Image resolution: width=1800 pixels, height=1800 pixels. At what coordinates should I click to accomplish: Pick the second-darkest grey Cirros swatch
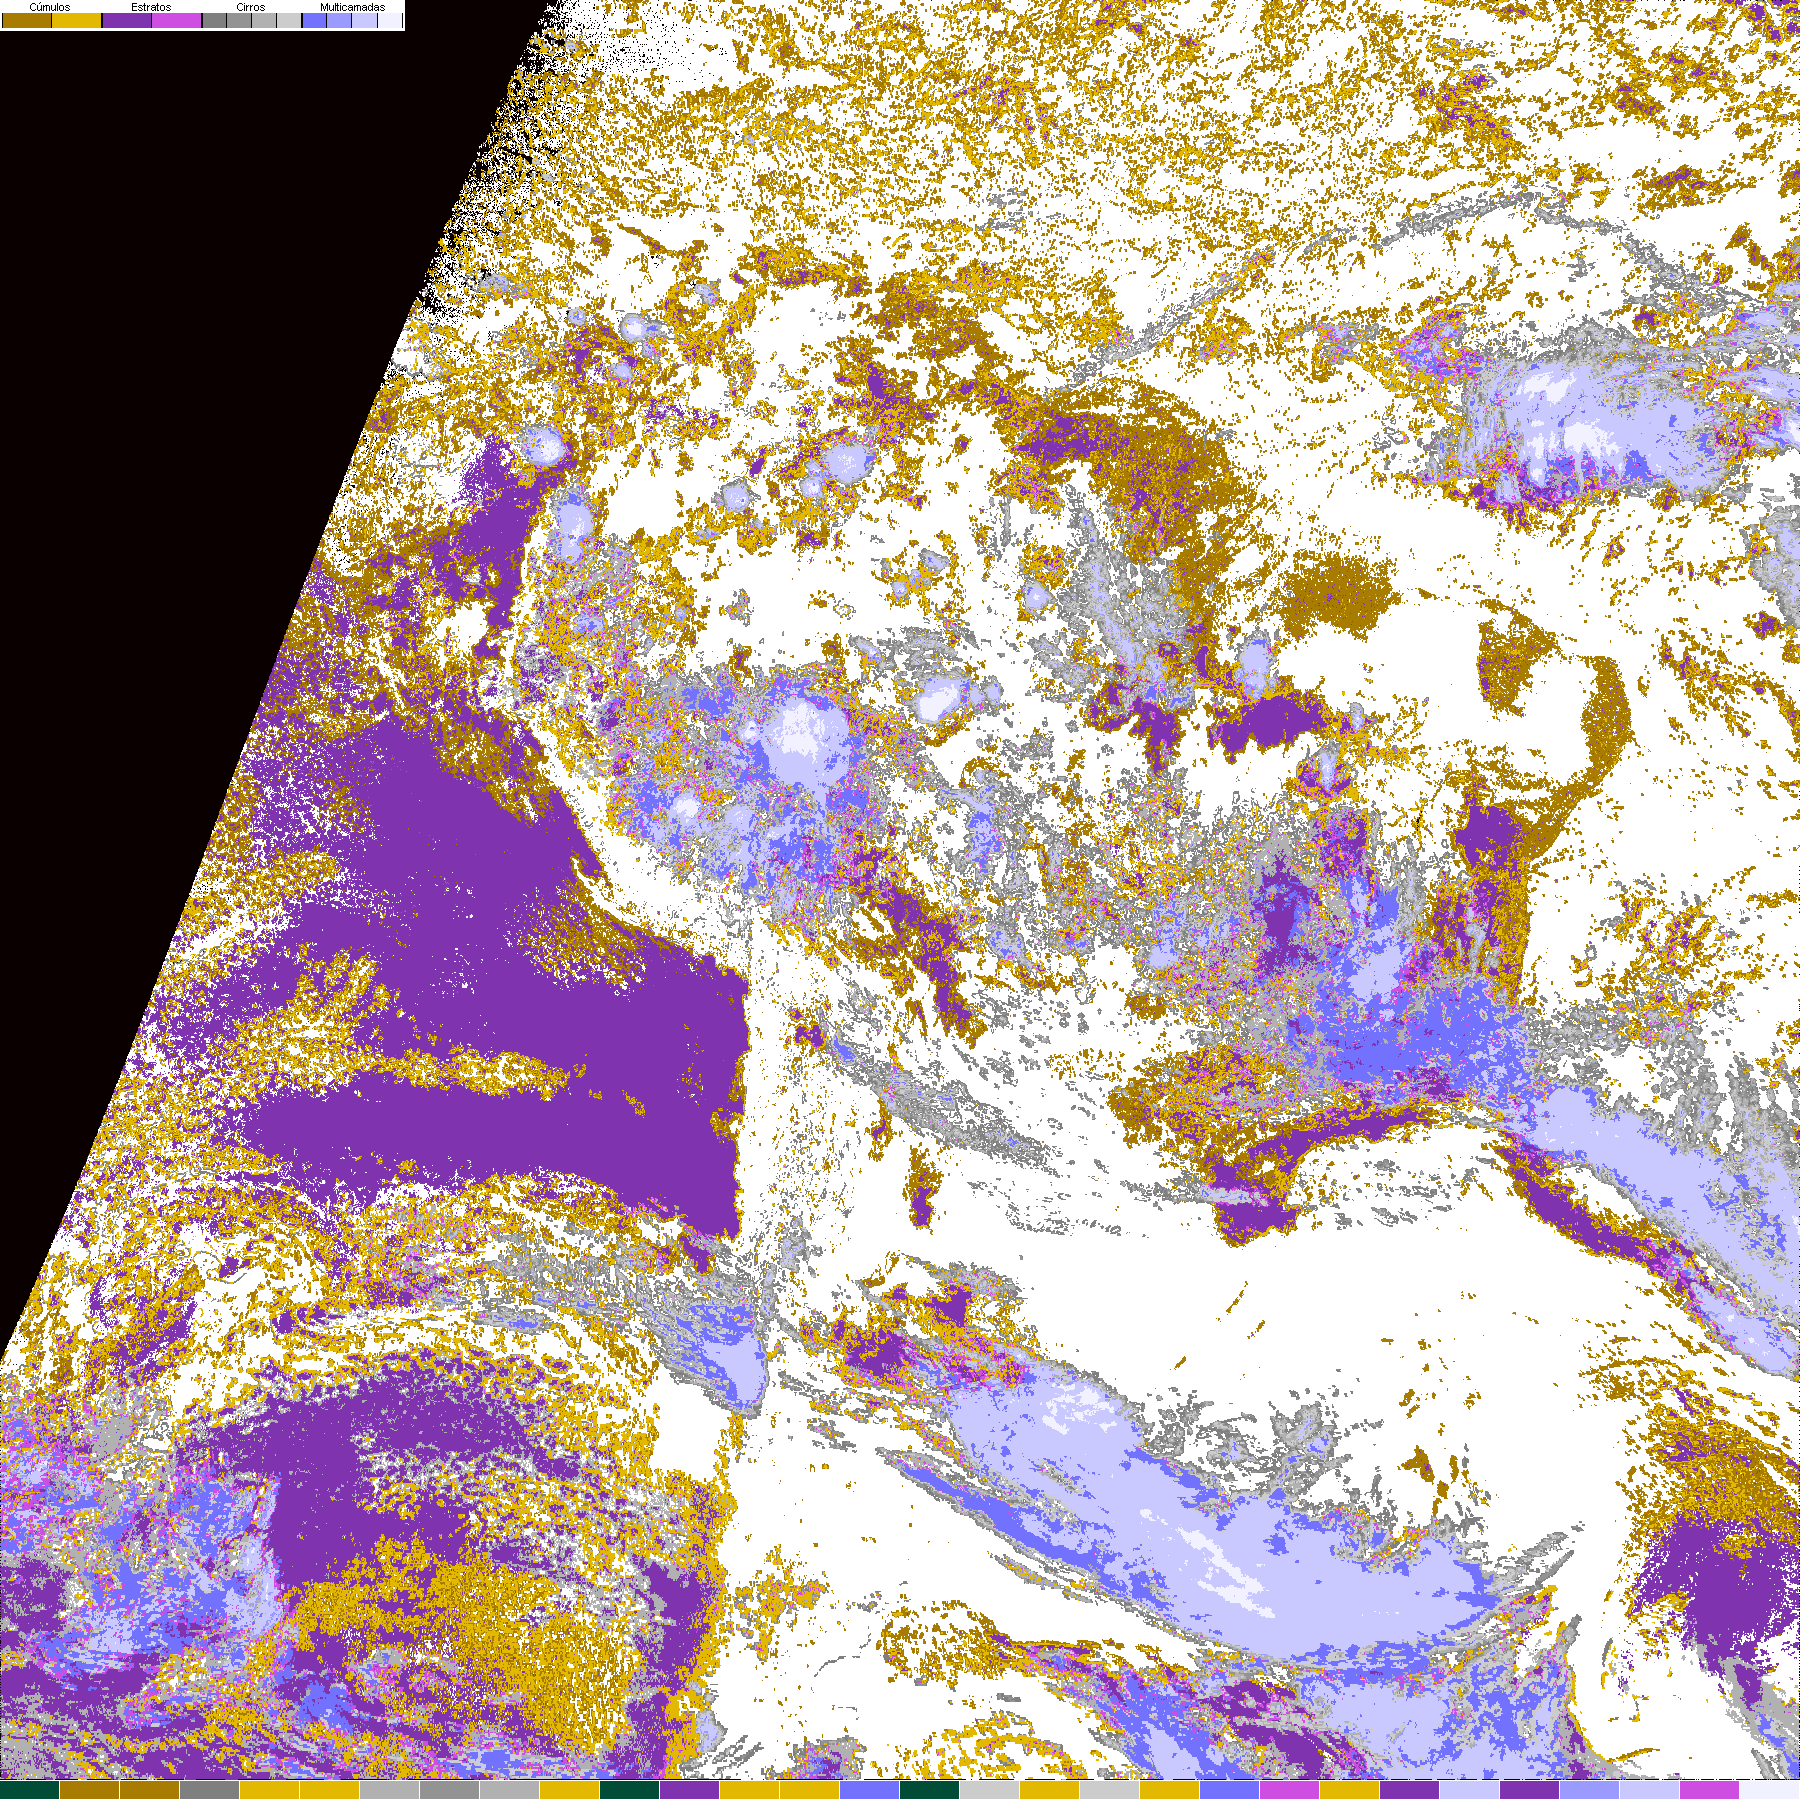point(239,20)
